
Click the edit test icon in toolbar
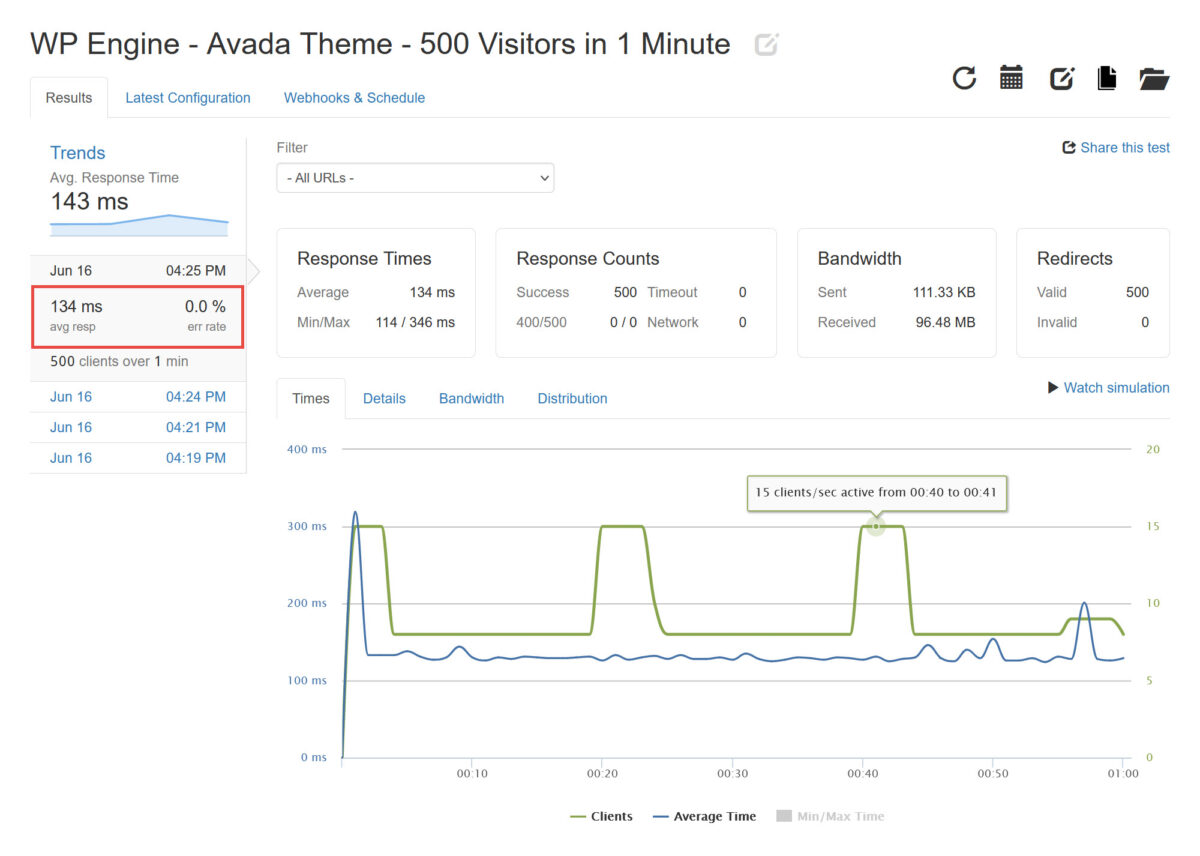point(1061,78)
